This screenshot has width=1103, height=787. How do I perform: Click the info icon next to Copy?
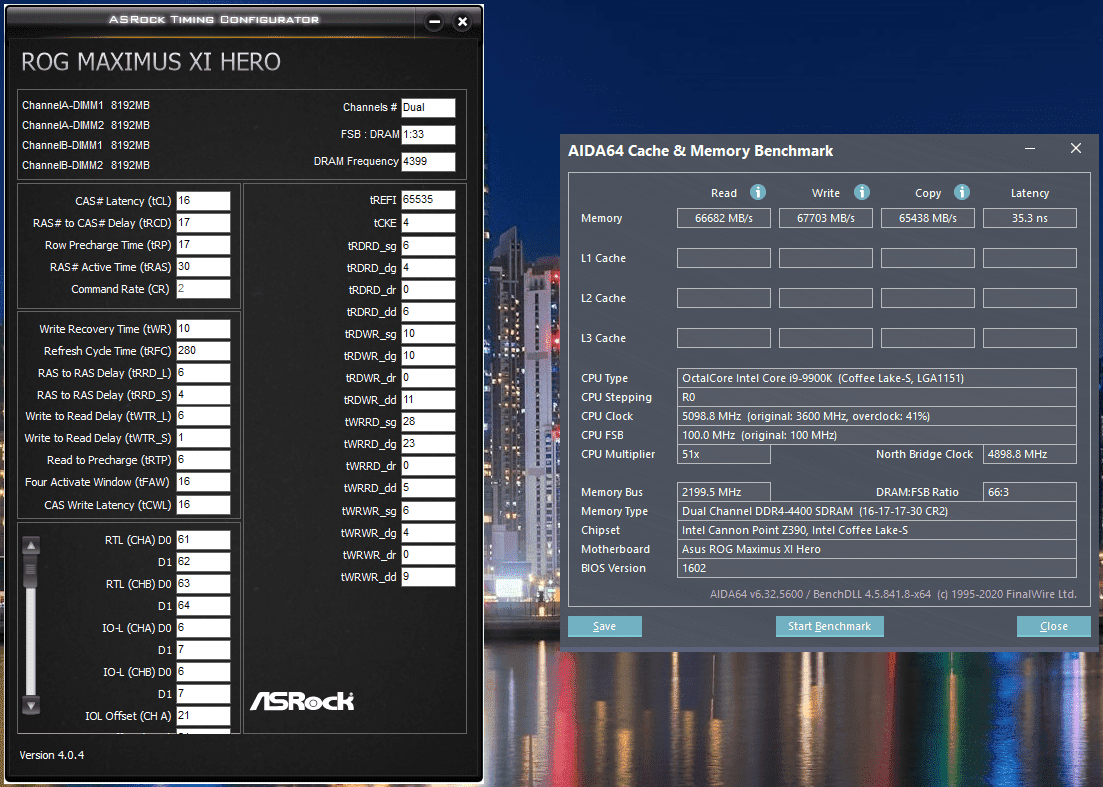(x=962, y=192)
